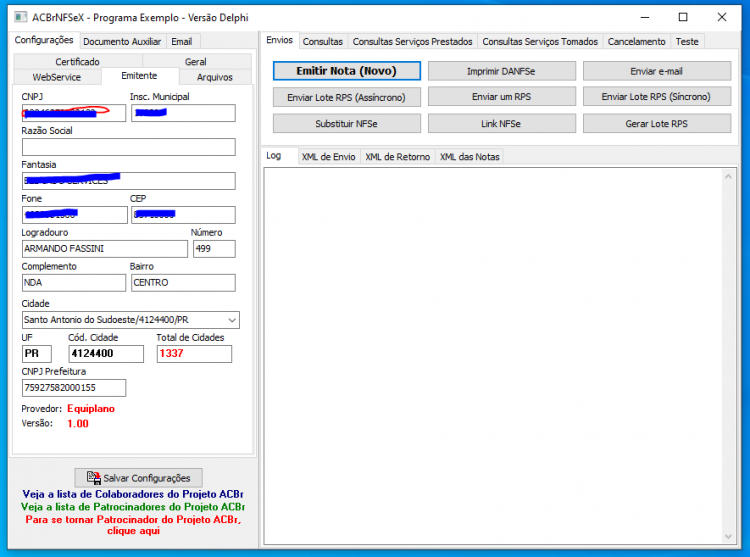This screenshot has height=557, width=750.
Task: Click the Fone input field
Action: click(x=75, y=215)
